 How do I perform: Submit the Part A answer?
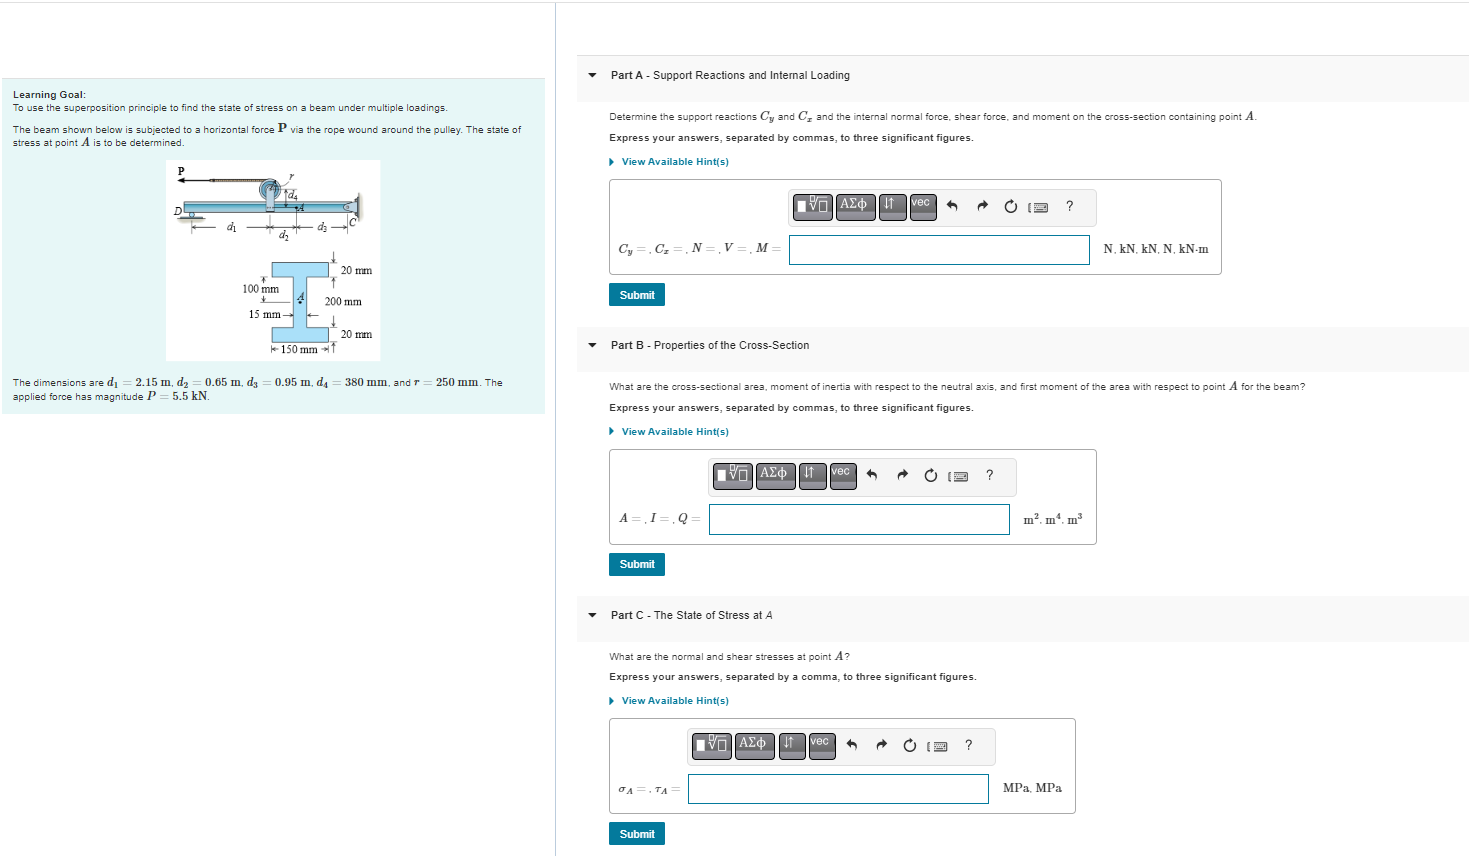tap(636, 294)
